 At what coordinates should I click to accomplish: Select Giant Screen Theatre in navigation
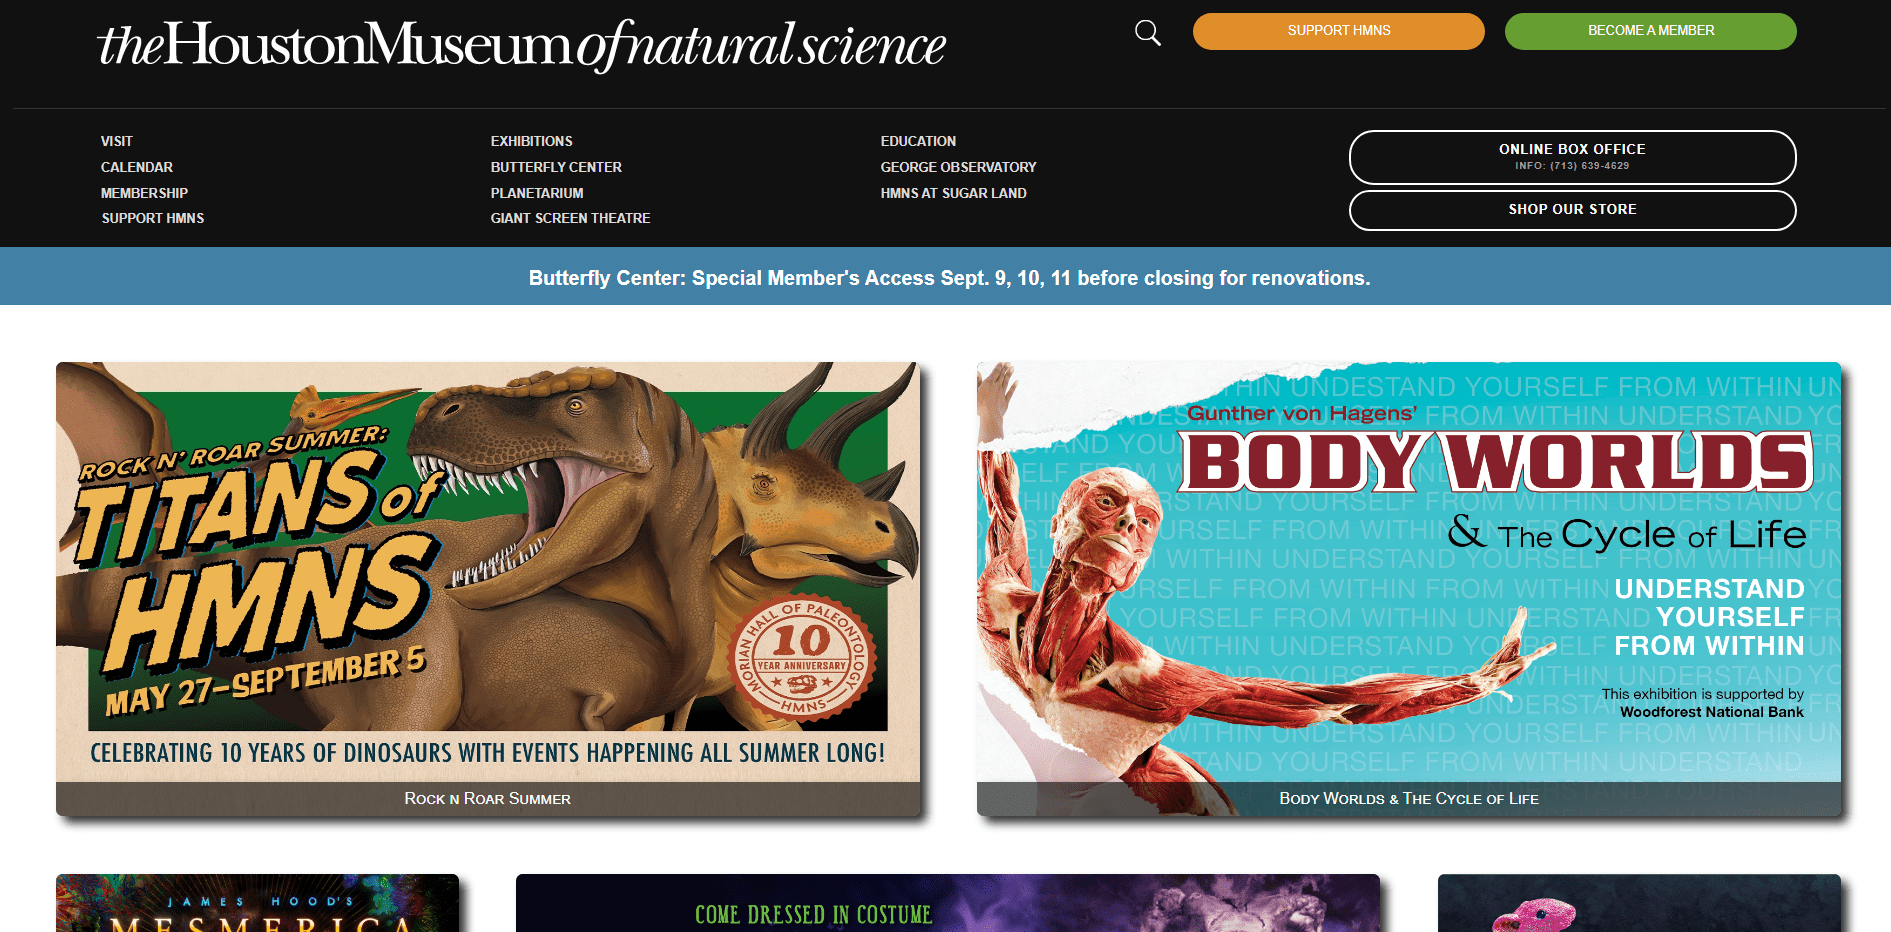point(571,218)
